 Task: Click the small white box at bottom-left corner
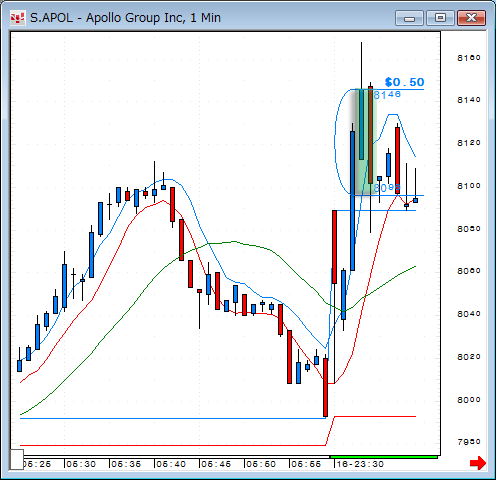tap(16, 459)
